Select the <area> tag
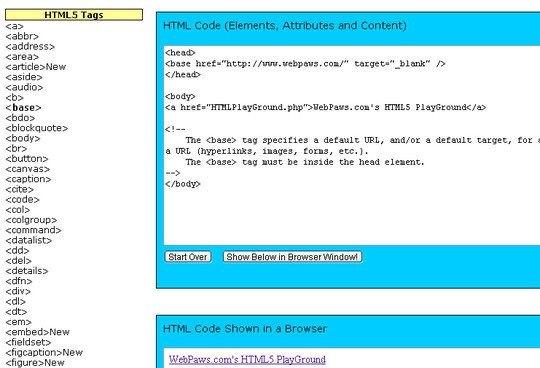 coord(22,56)
